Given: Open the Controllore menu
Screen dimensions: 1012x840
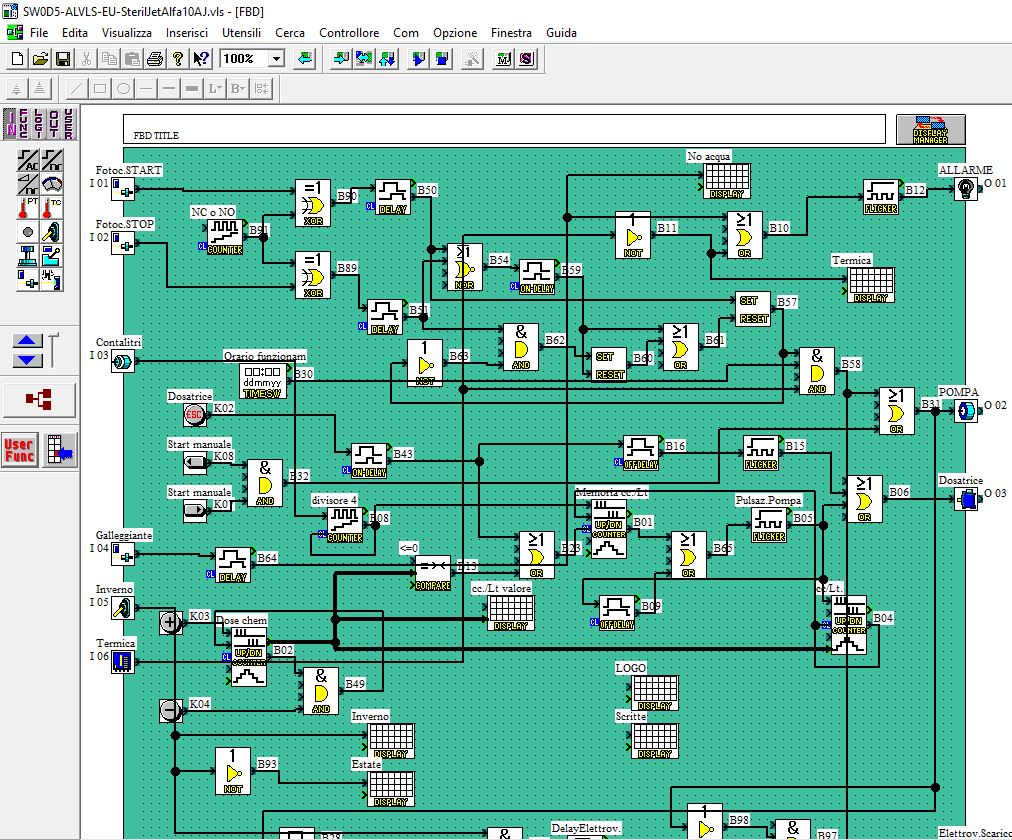Looking at the screenshot, I should [x=348, y=32].
